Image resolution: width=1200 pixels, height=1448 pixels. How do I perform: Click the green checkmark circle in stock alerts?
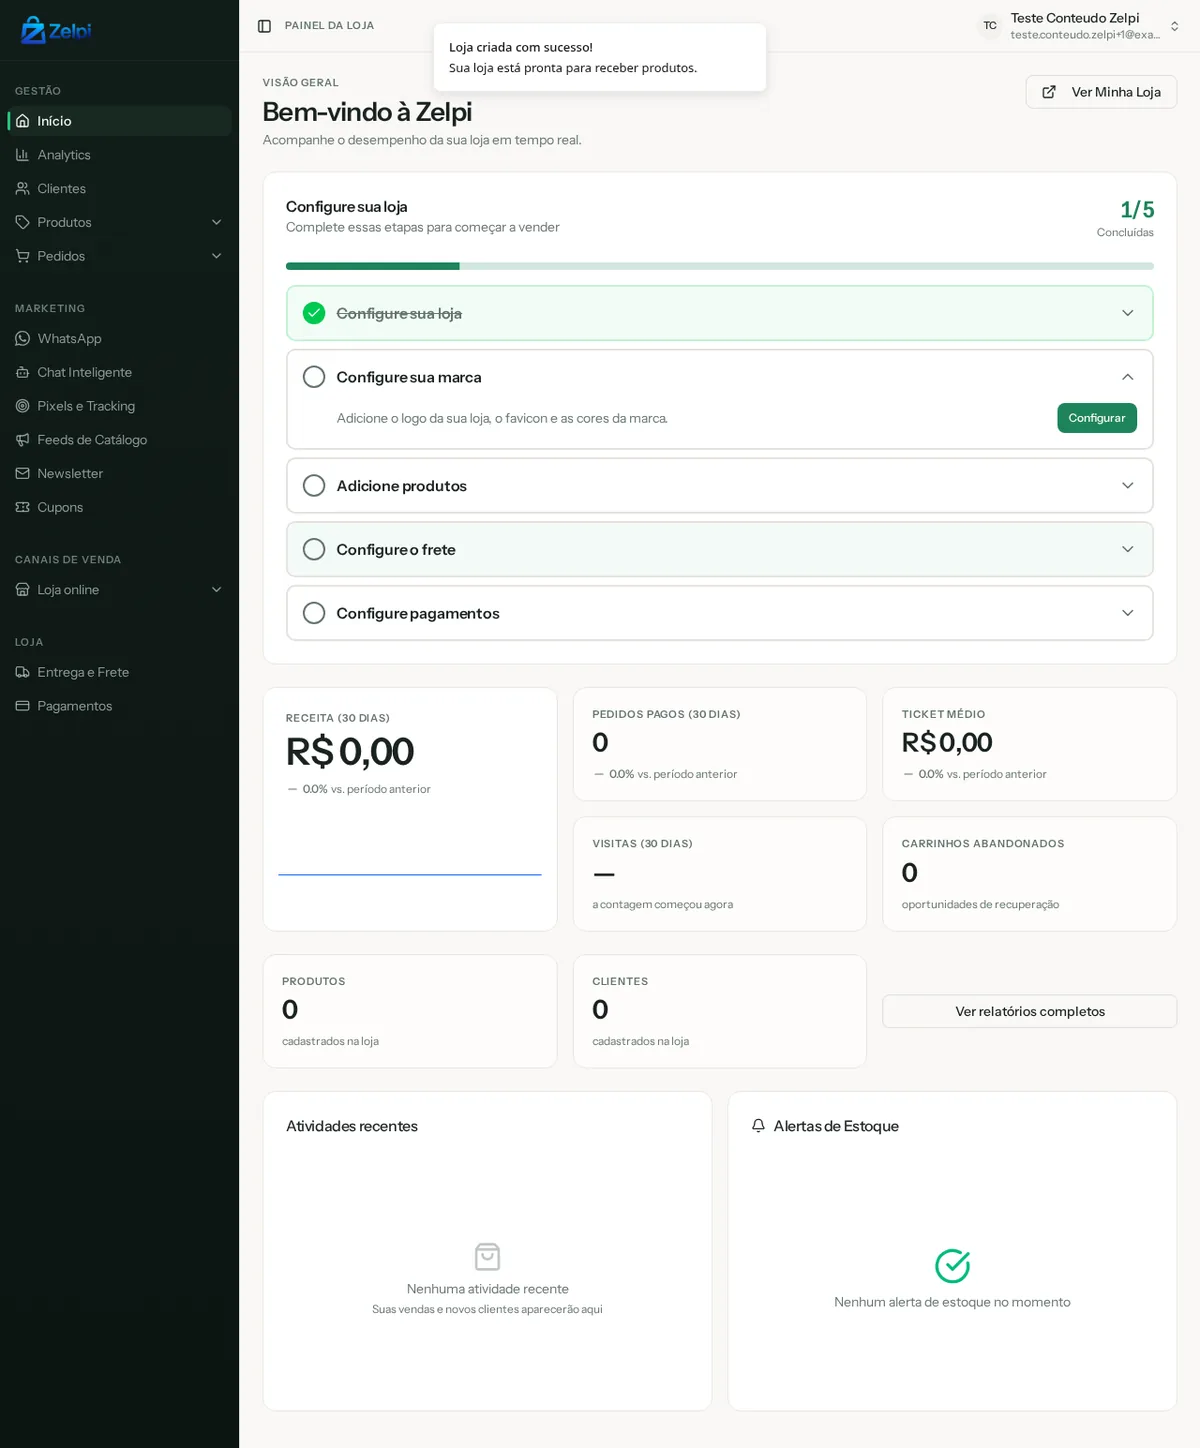tap(952, 1266)
